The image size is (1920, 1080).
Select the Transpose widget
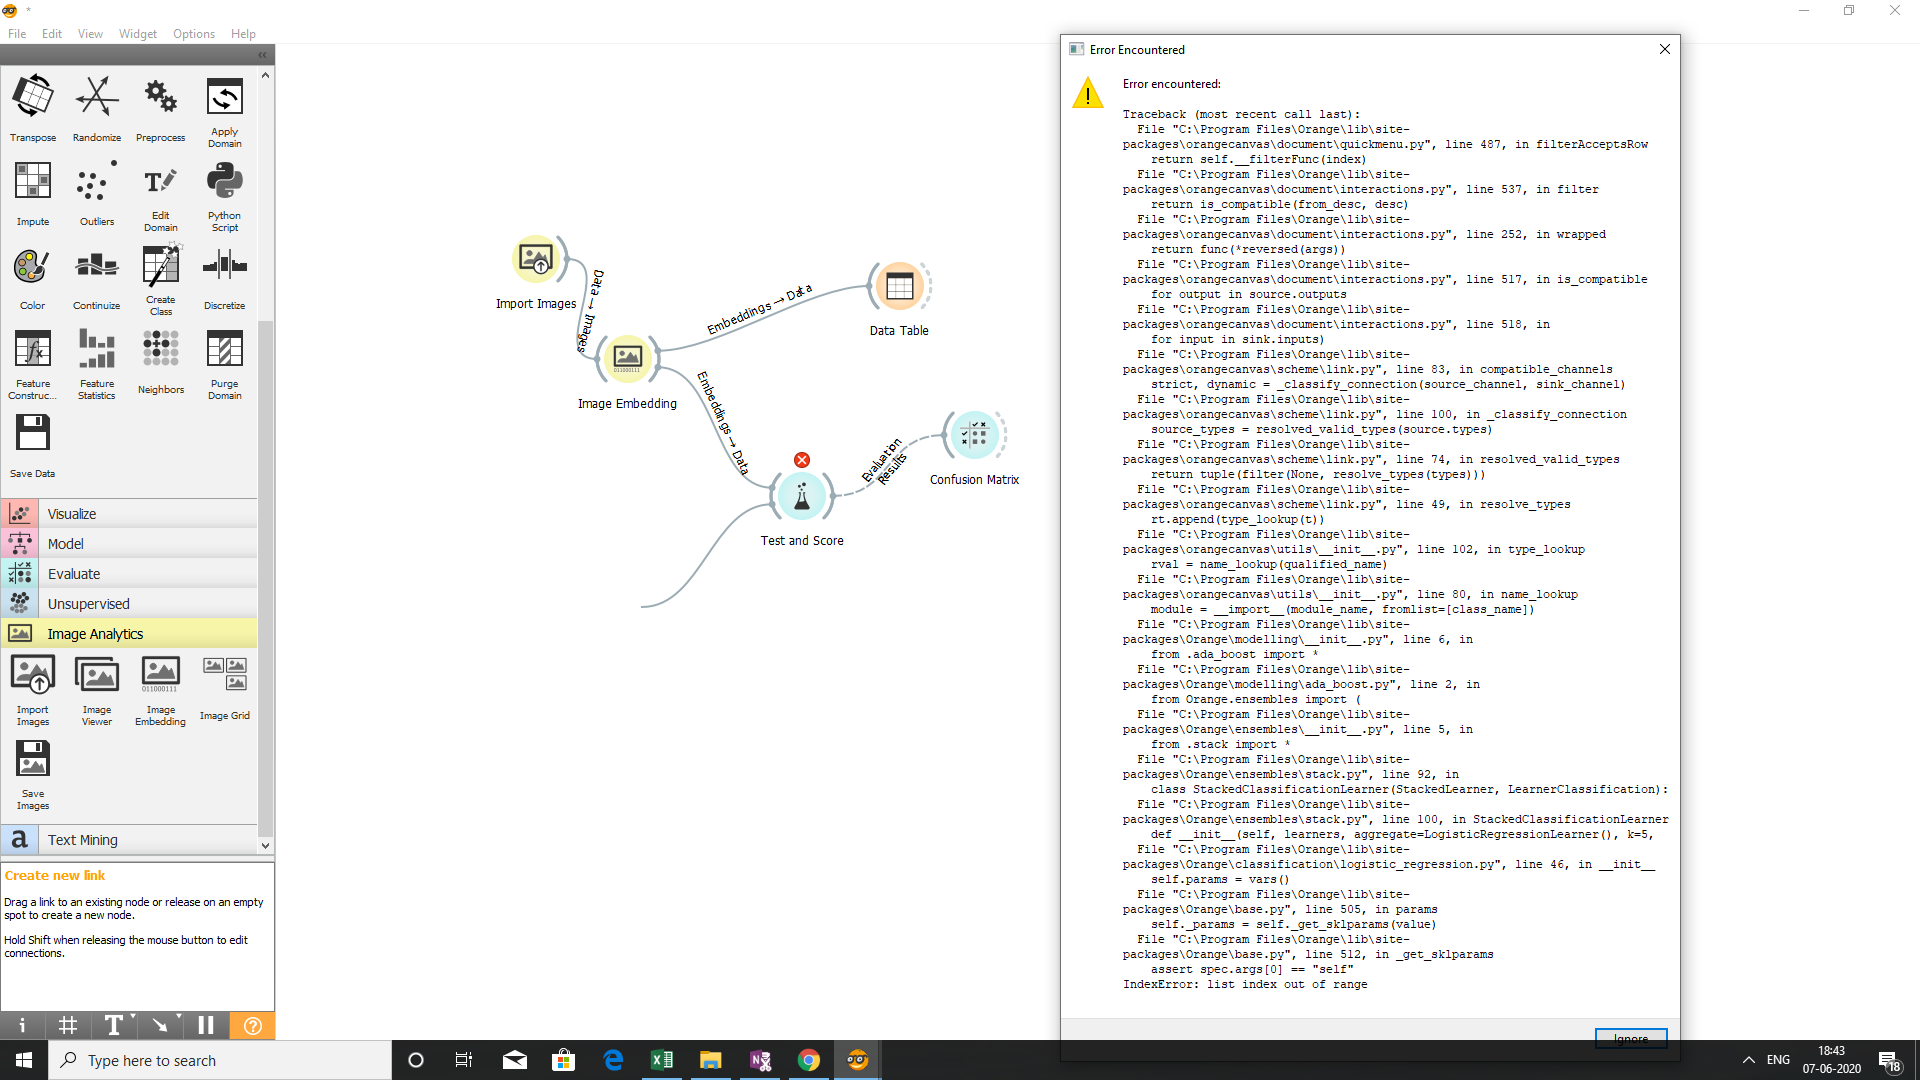click(x=32, y=105)
